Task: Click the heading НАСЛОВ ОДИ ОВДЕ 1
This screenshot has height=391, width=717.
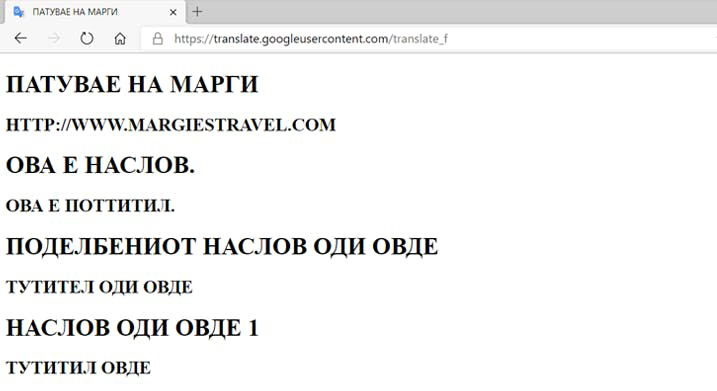Action: coord(132,328)
